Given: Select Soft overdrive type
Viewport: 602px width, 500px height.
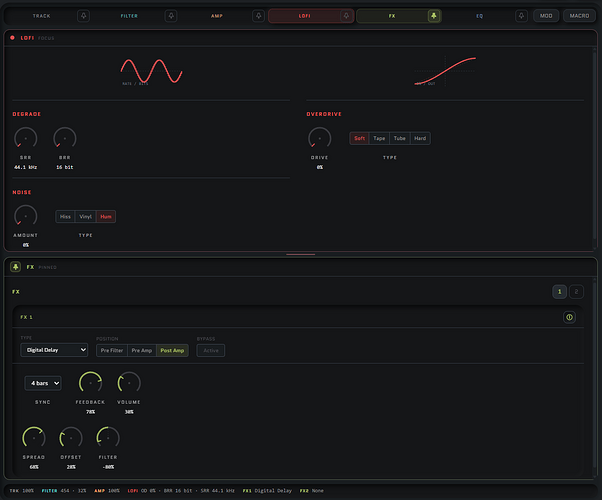Looking at the screenshot, I should click(359, 138).
